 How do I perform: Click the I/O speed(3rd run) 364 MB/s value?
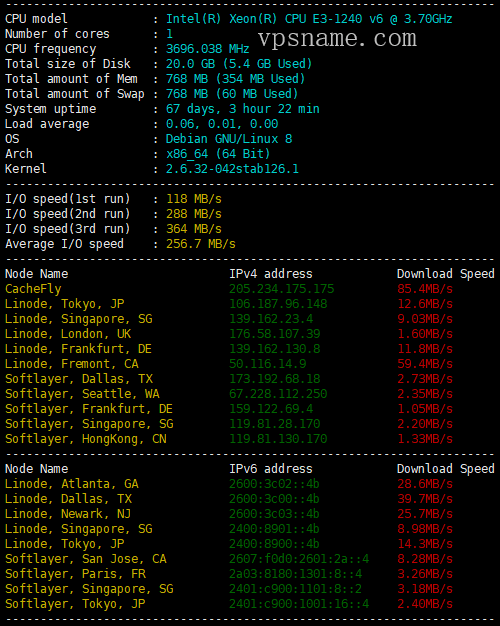pos(194,229)
